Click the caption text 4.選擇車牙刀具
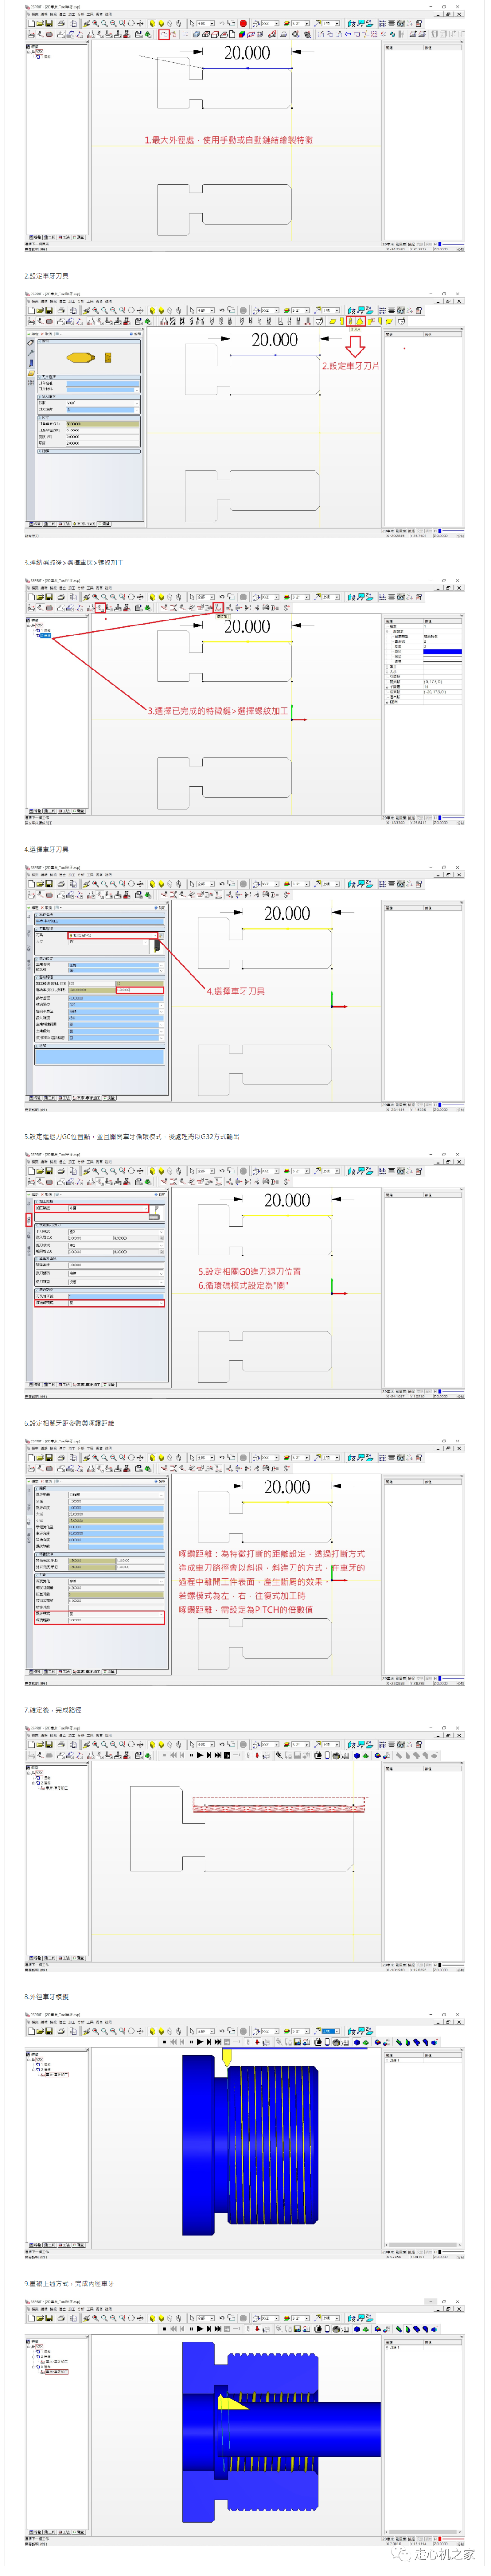The image size is (491, 2576). point(46,850)
